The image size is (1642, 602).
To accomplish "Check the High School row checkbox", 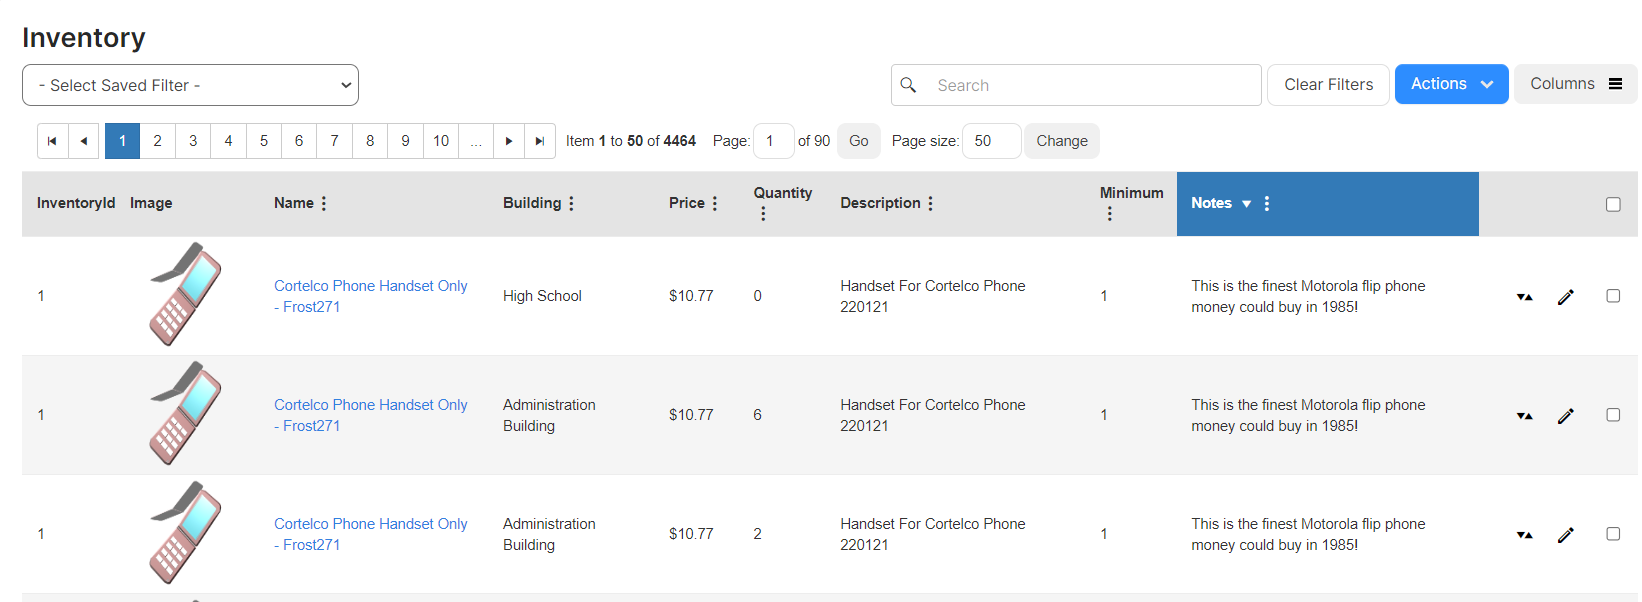I will click(x=1613, y=296).
